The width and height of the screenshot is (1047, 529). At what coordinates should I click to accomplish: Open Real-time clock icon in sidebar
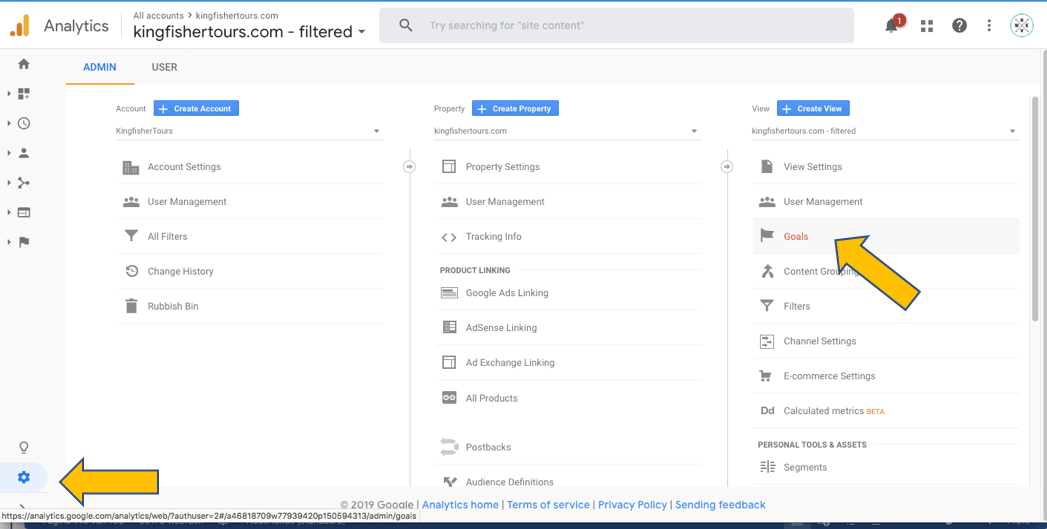pos(24,124)
